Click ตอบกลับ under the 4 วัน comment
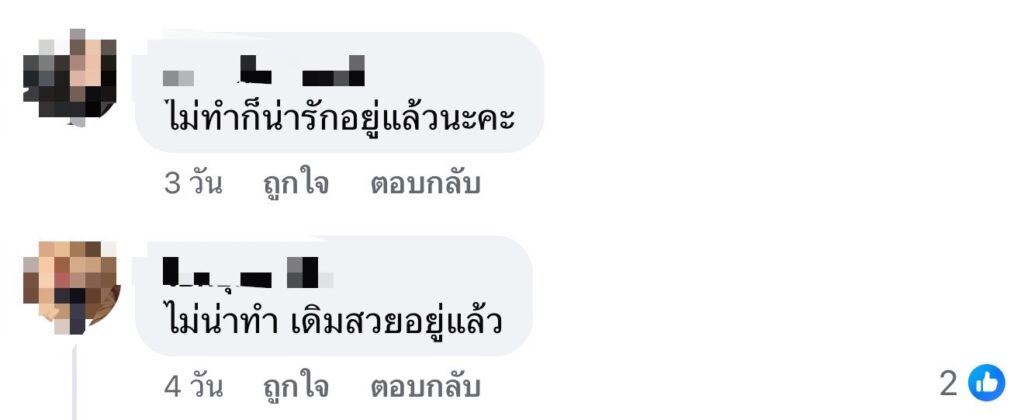Image resolution: width=1024 pixels, height=420 pixels. tap(426, 387)
